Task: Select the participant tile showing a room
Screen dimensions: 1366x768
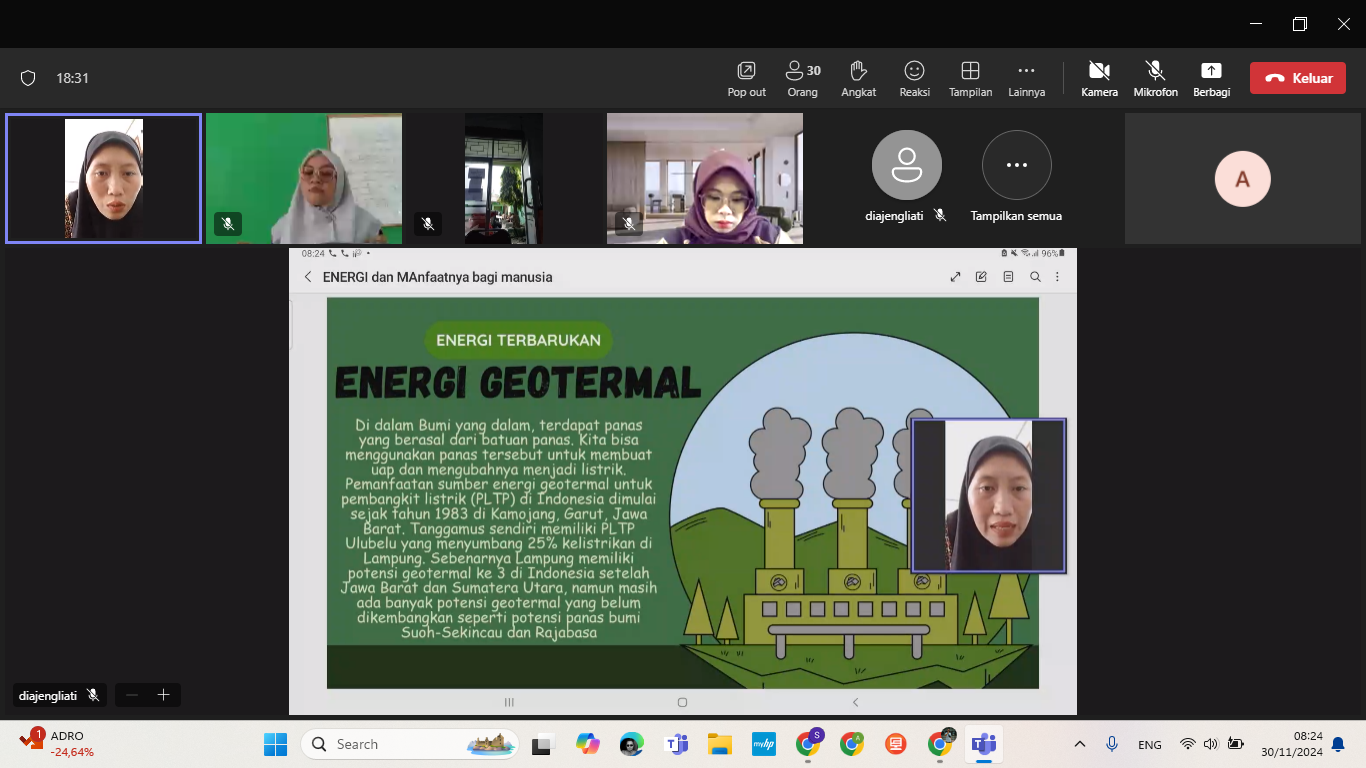Action: click(503, 178)
